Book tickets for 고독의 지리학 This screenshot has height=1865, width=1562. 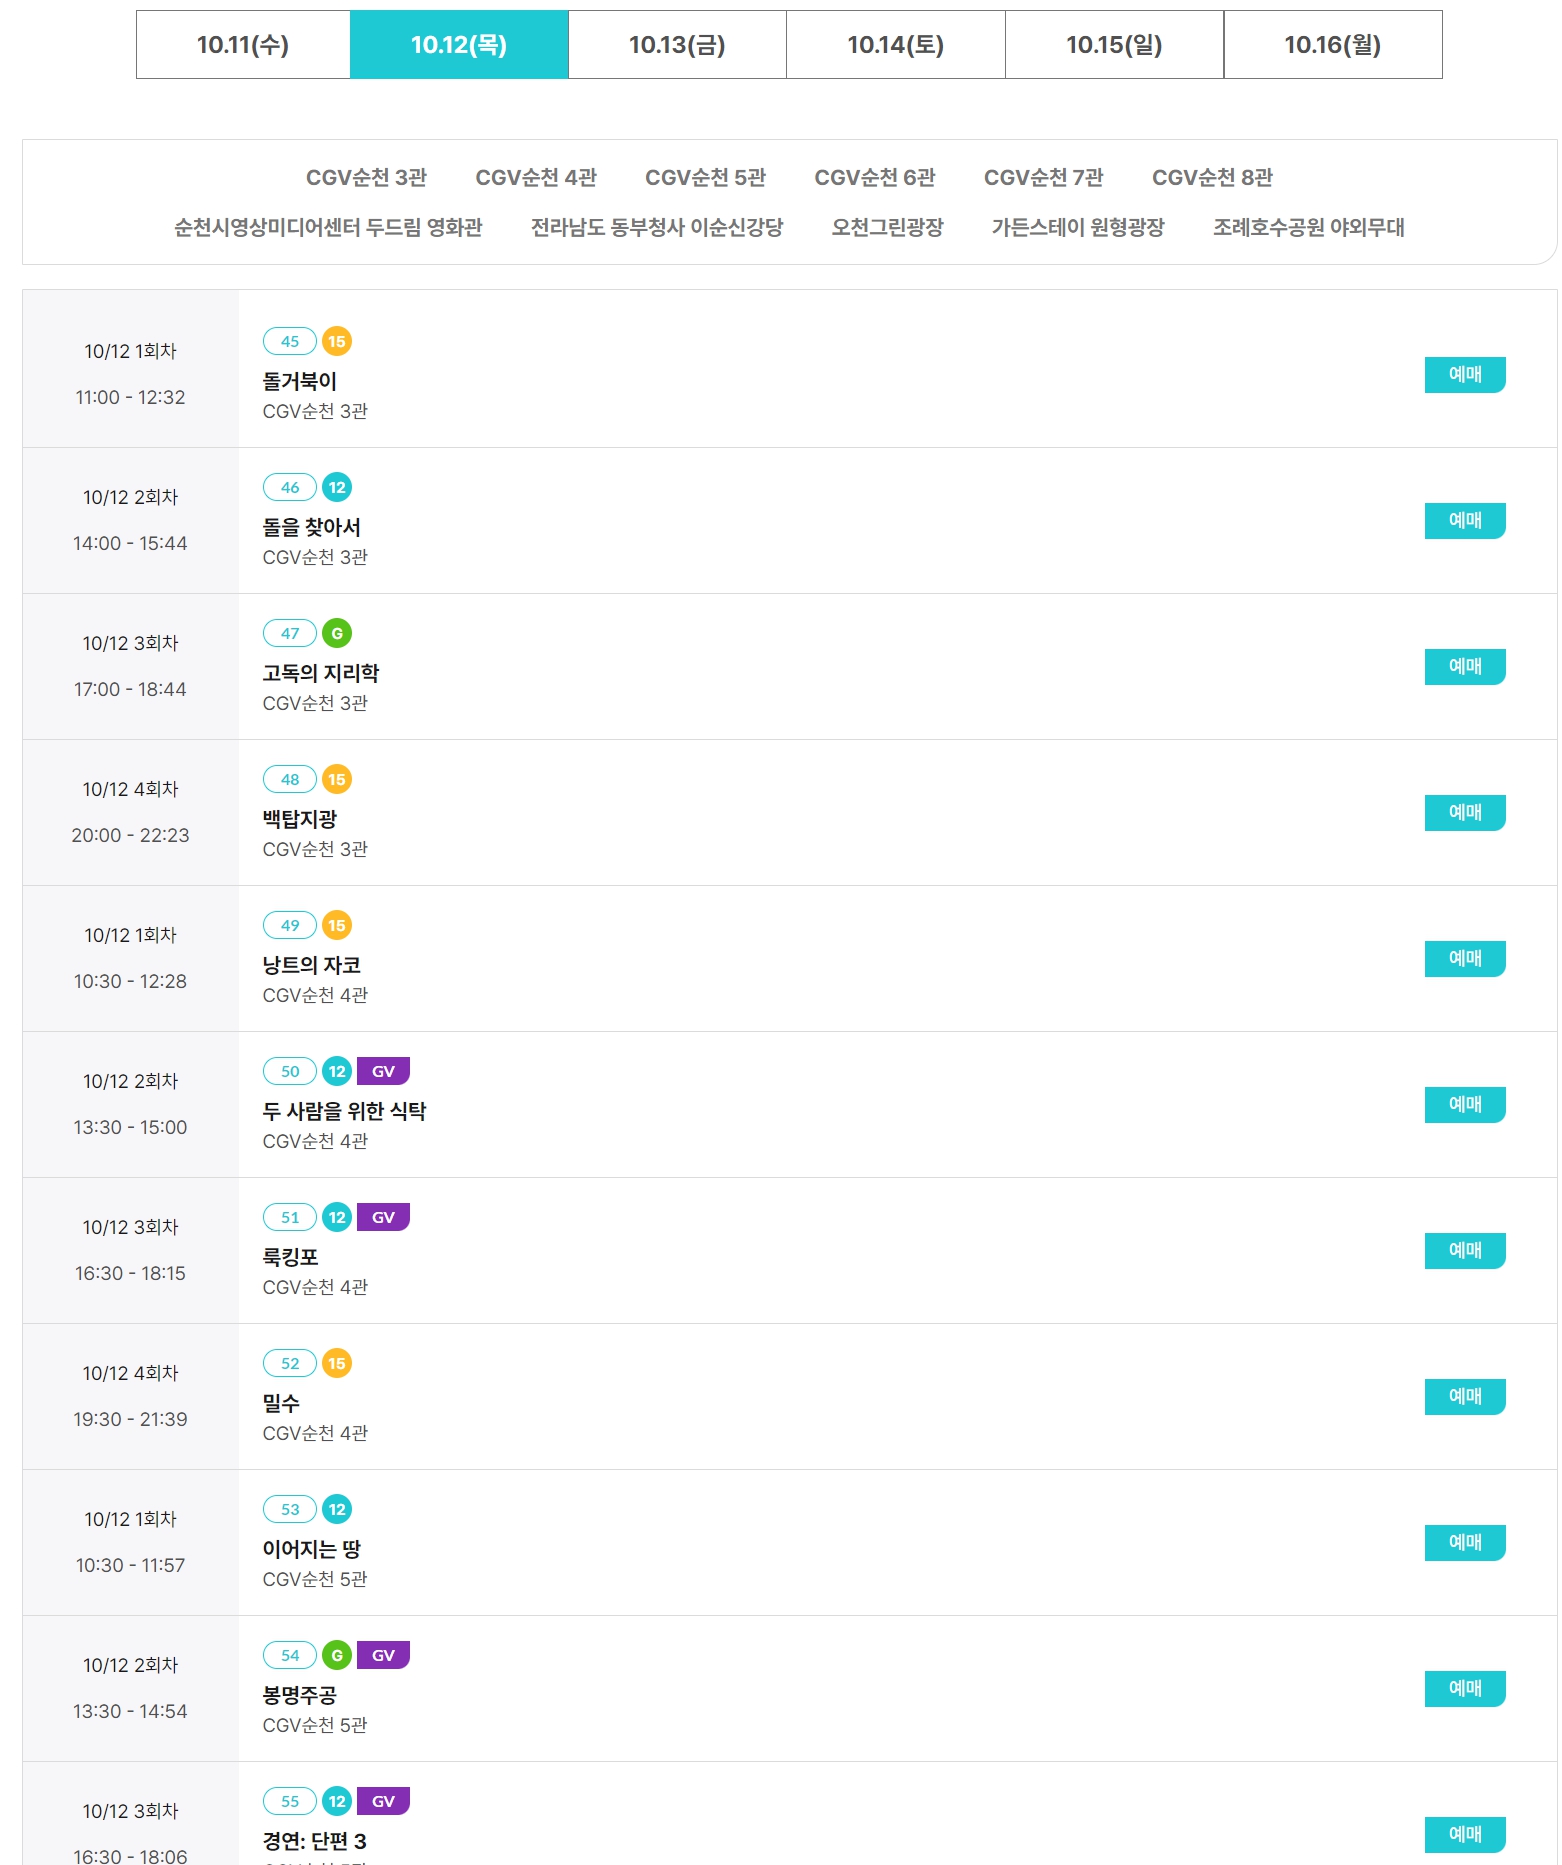[x=1465, y=667]
